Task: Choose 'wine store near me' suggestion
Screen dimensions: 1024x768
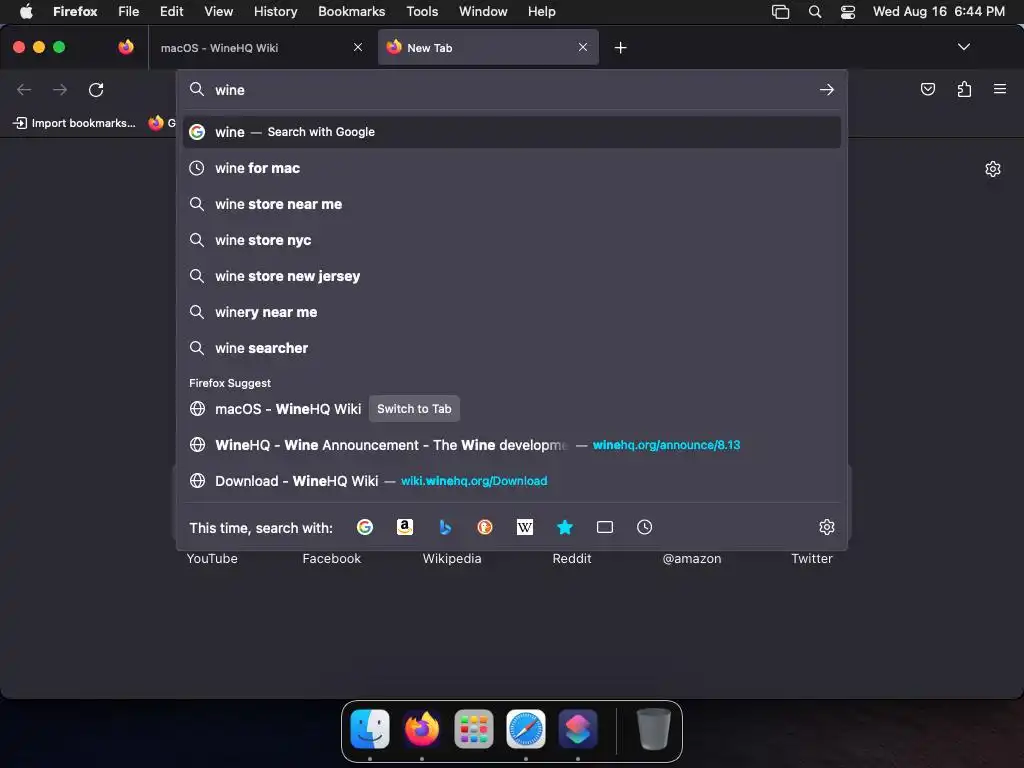Action: click(512, 204)
